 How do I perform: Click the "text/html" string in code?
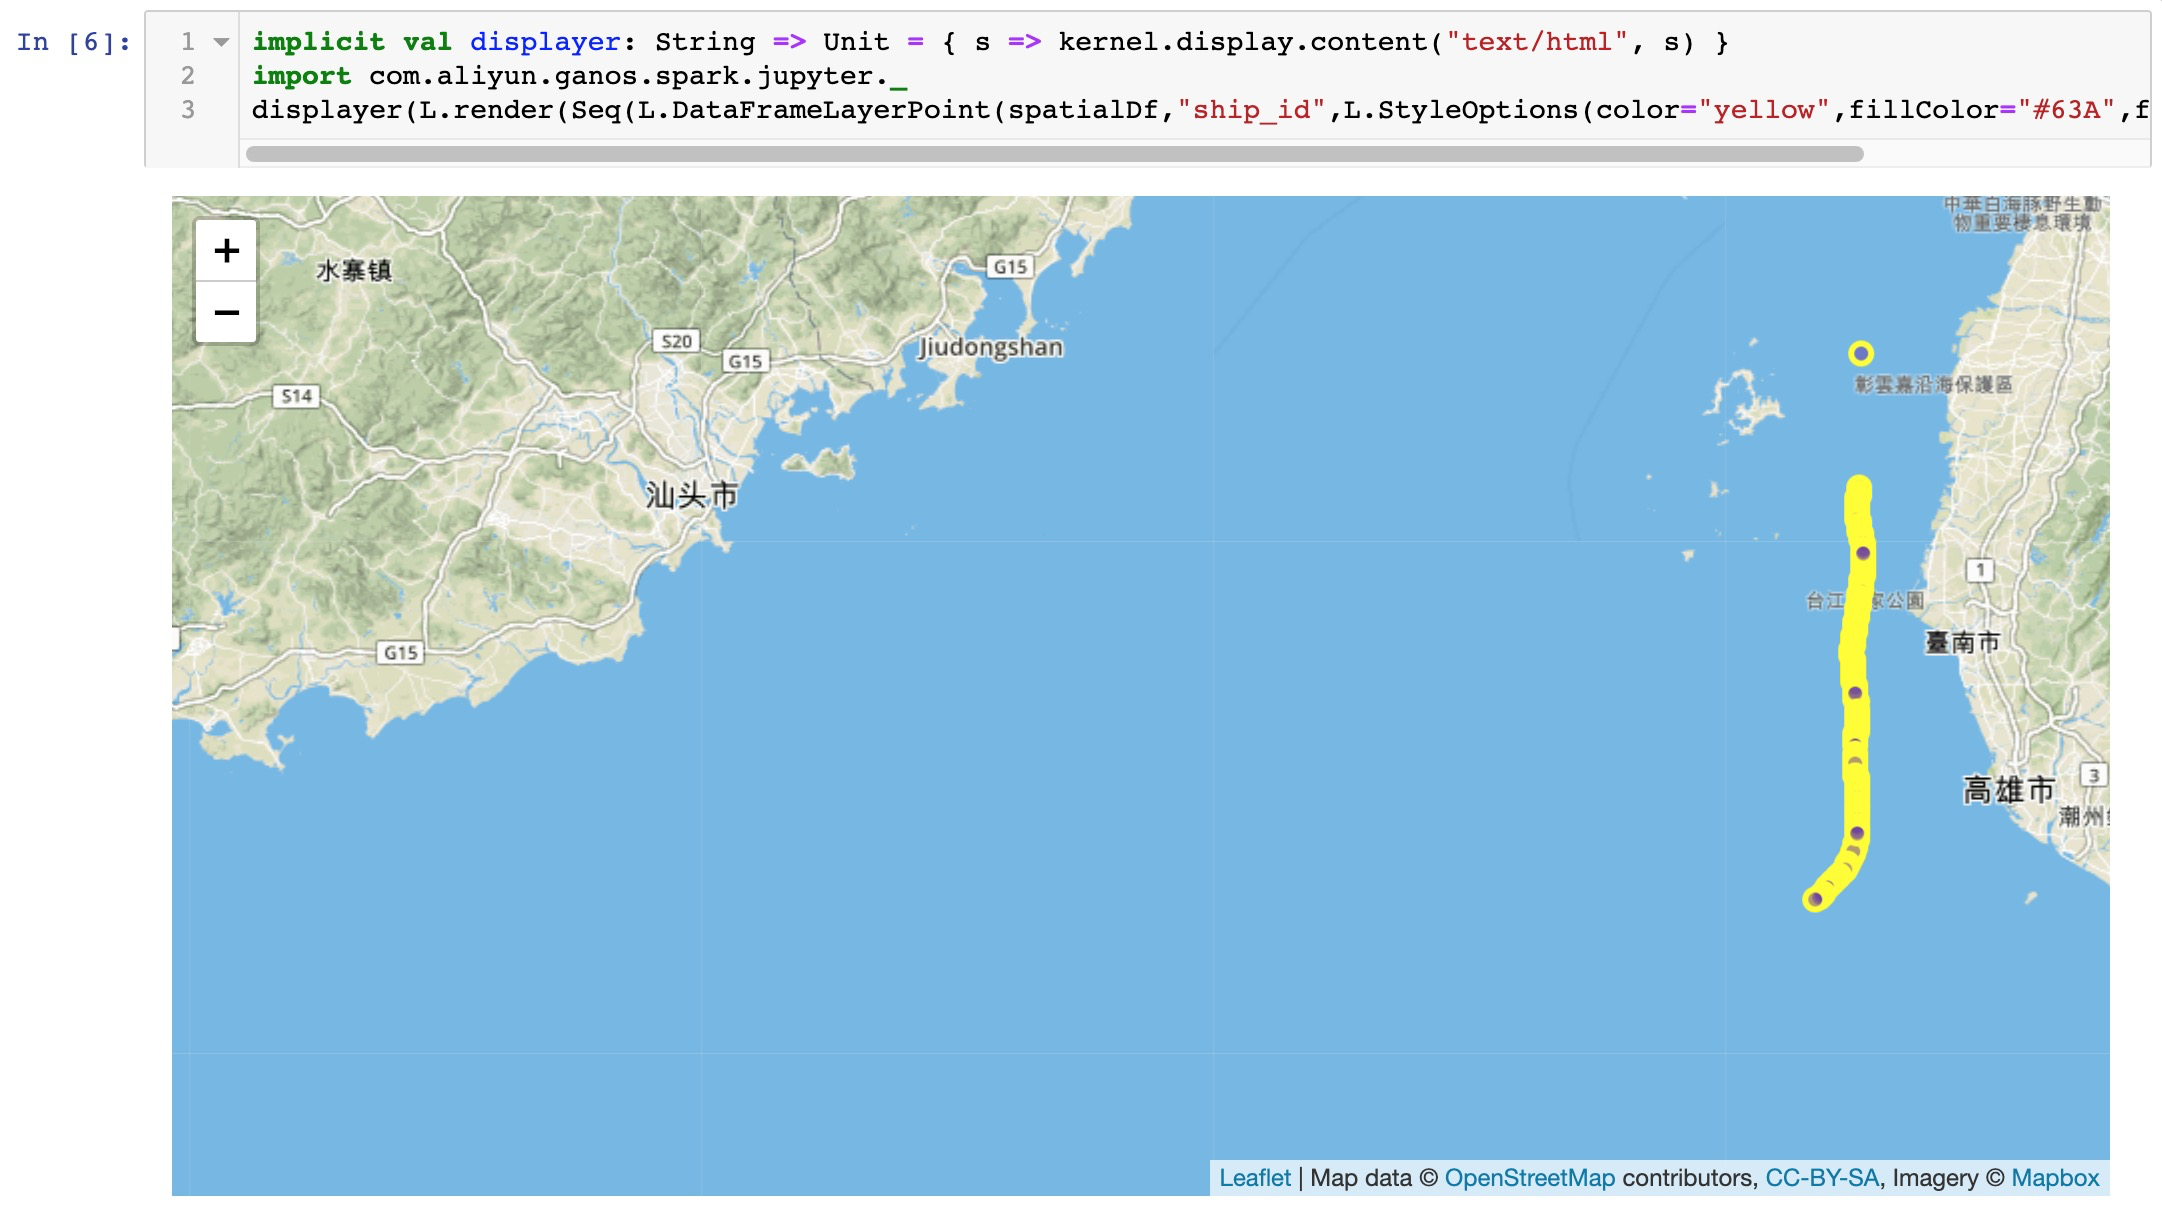point(1537,42)
